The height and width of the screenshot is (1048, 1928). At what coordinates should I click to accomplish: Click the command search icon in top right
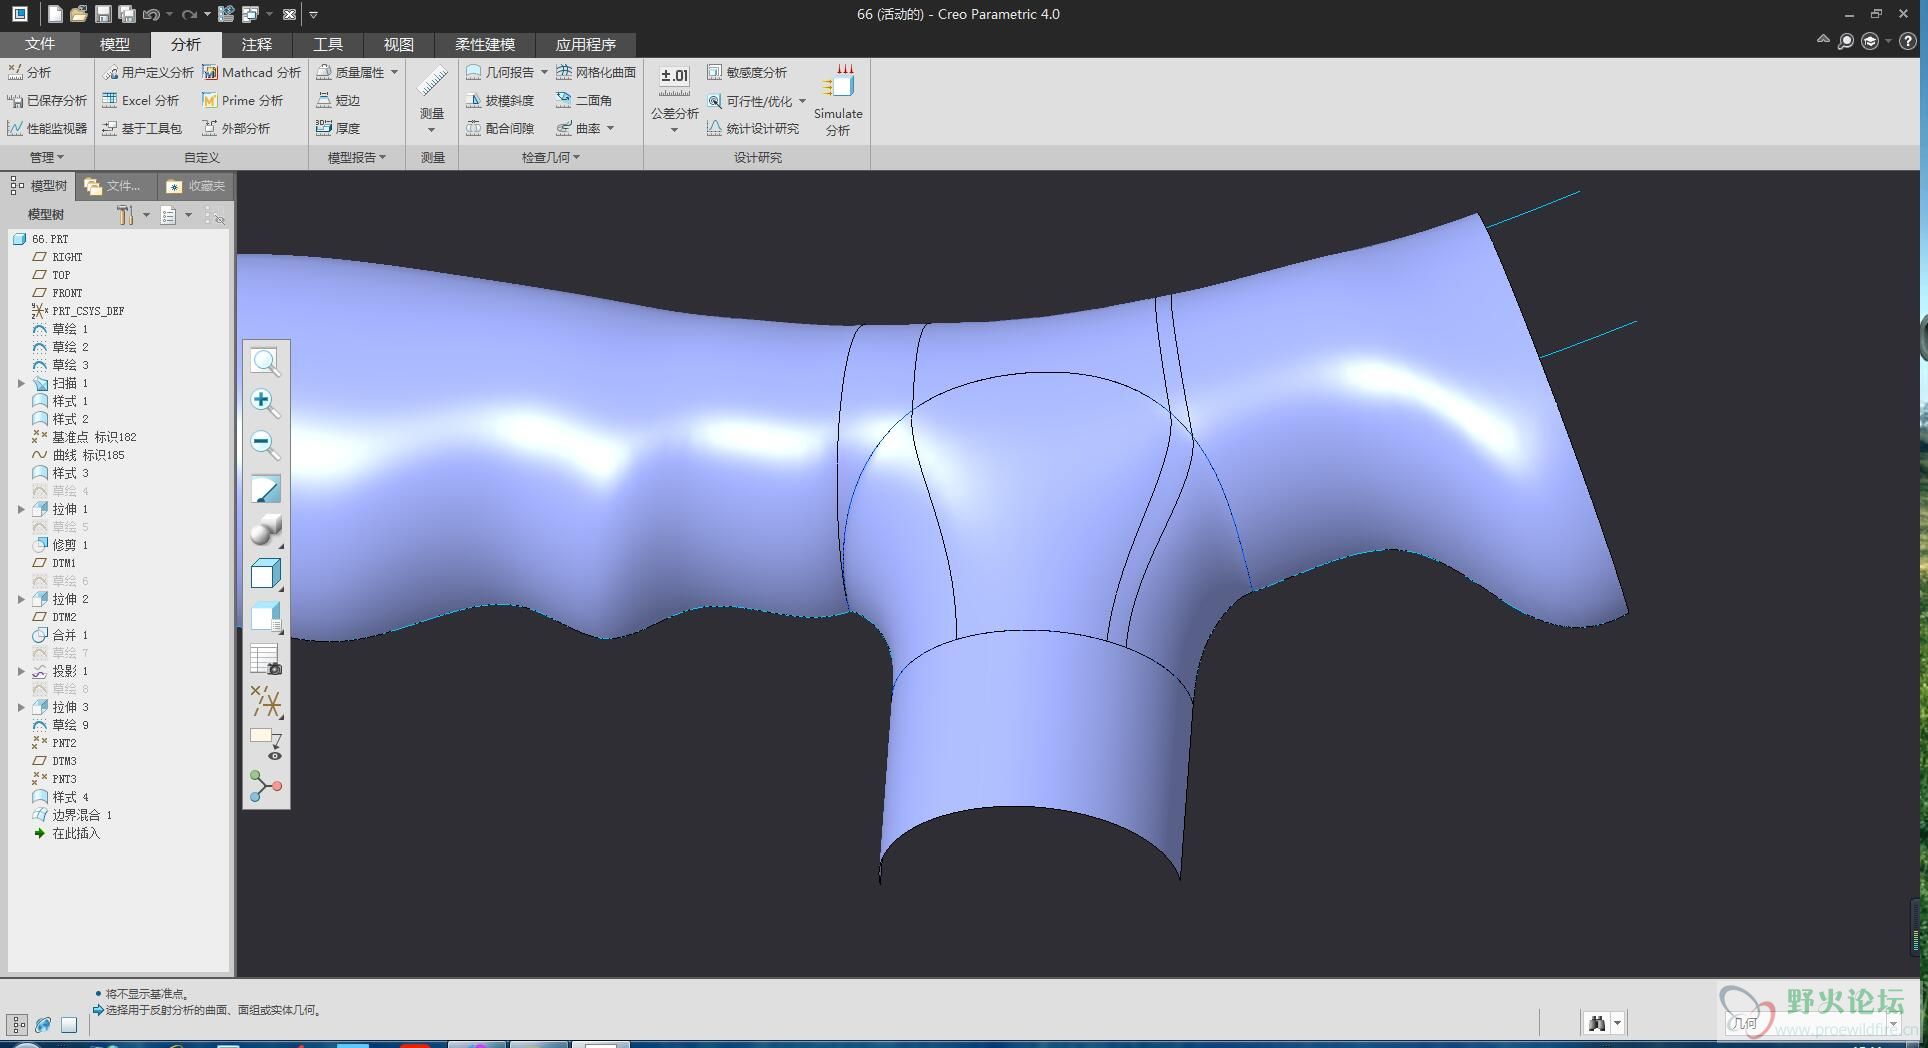pos(1846,41)
